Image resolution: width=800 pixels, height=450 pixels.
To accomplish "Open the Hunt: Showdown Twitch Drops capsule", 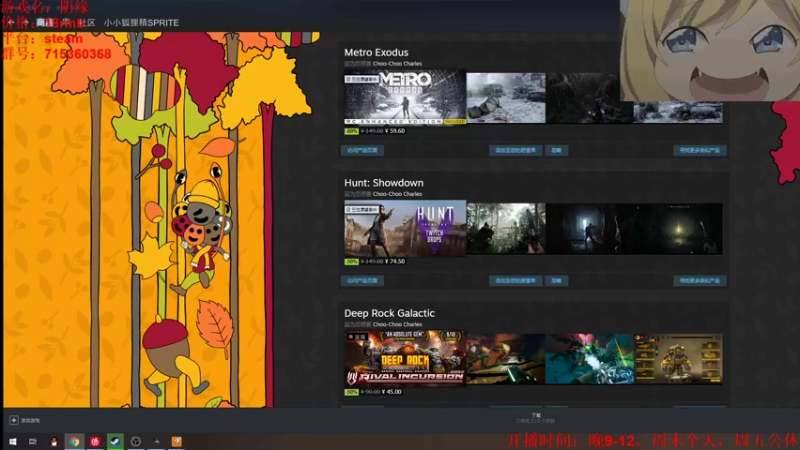I will (x=405, y=228).
